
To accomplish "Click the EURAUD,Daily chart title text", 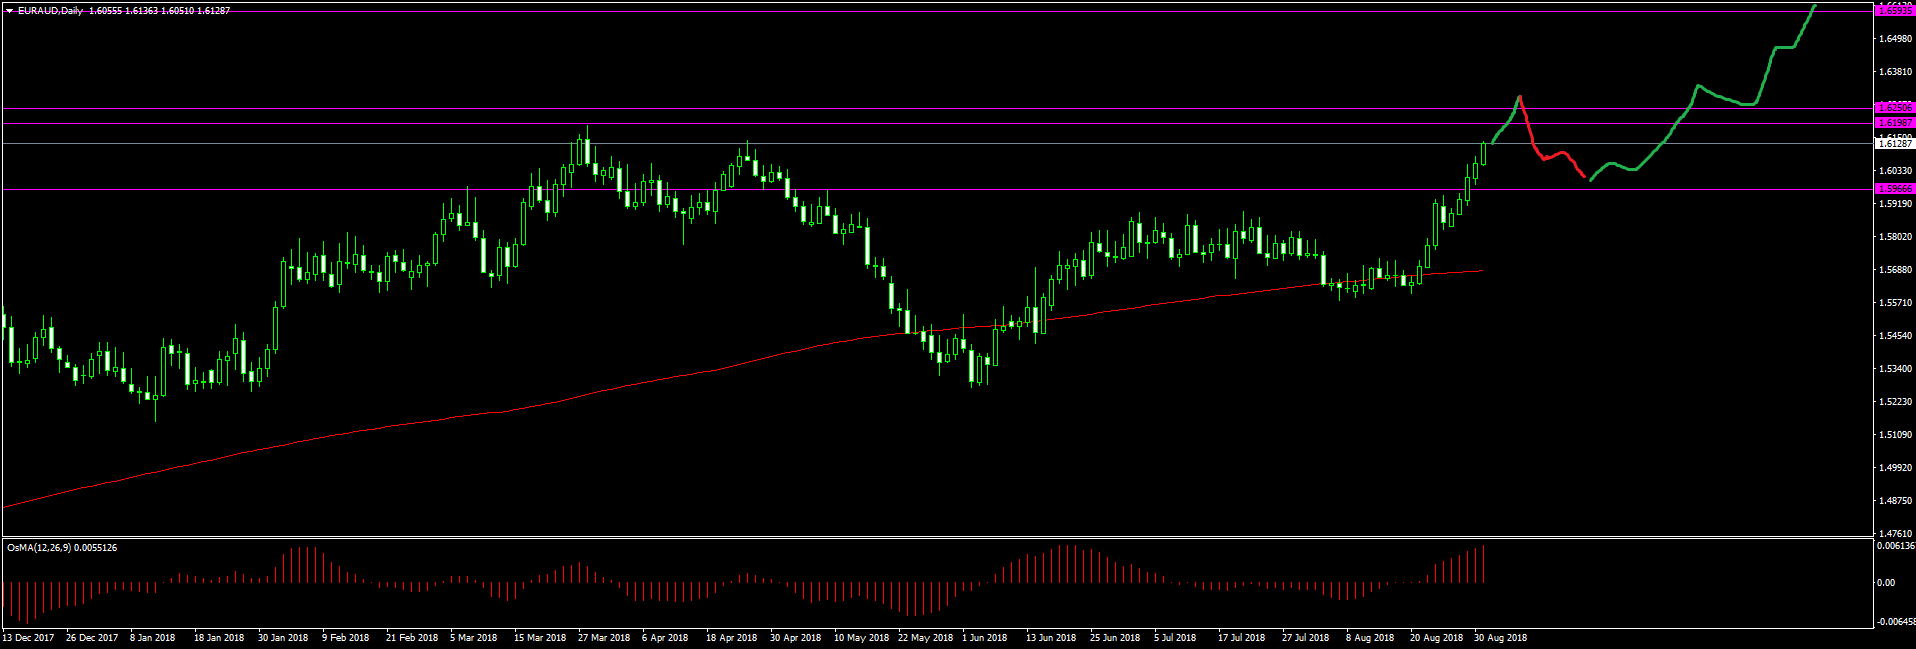I will 50,11.
